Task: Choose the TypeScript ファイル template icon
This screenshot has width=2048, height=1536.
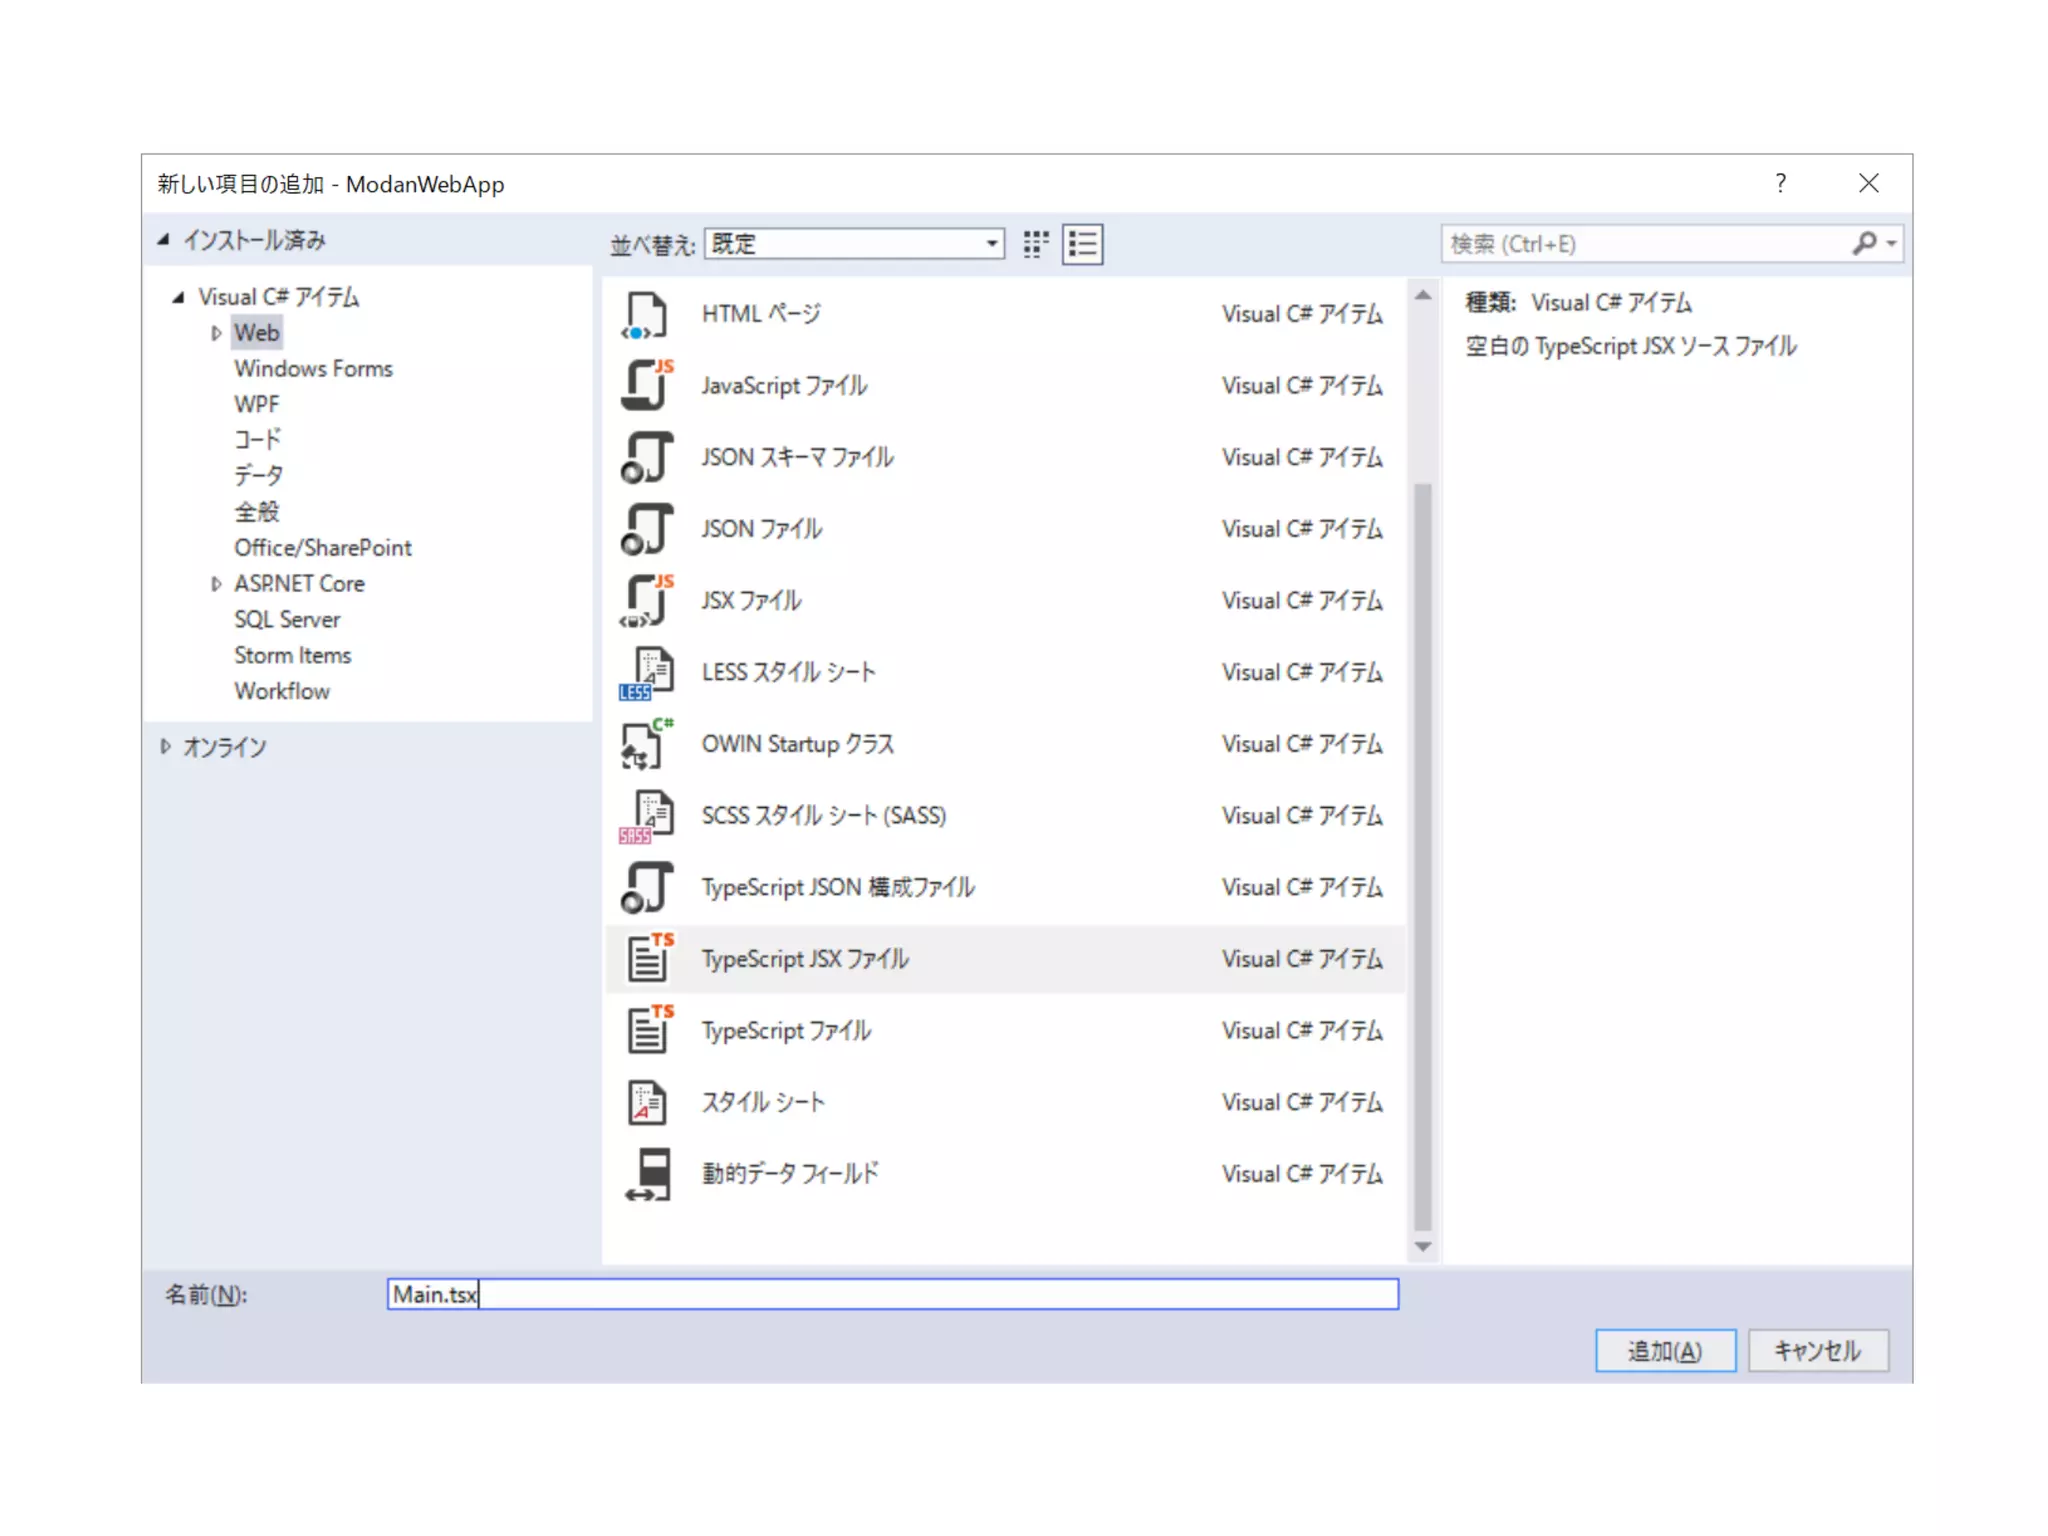Action: tap(648, 1030)
